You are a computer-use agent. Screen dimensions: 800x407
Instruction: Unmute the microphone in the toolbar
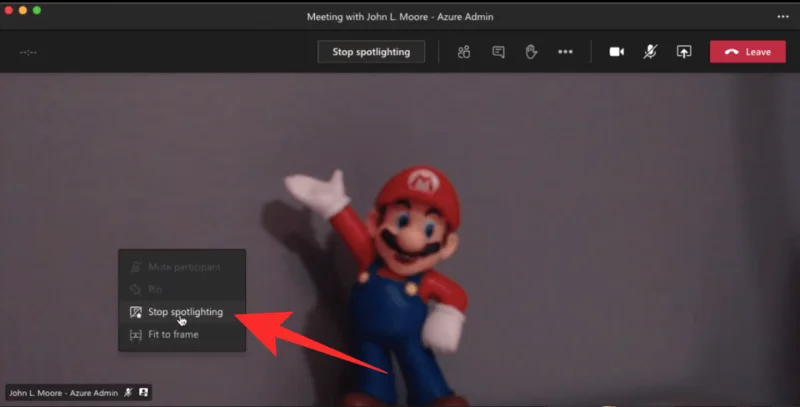(650, 52)
